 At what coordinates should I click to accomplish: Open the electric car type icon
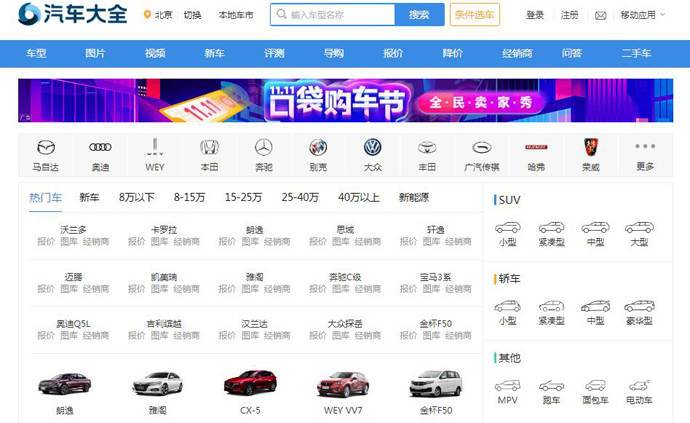[x=639, y=386]
